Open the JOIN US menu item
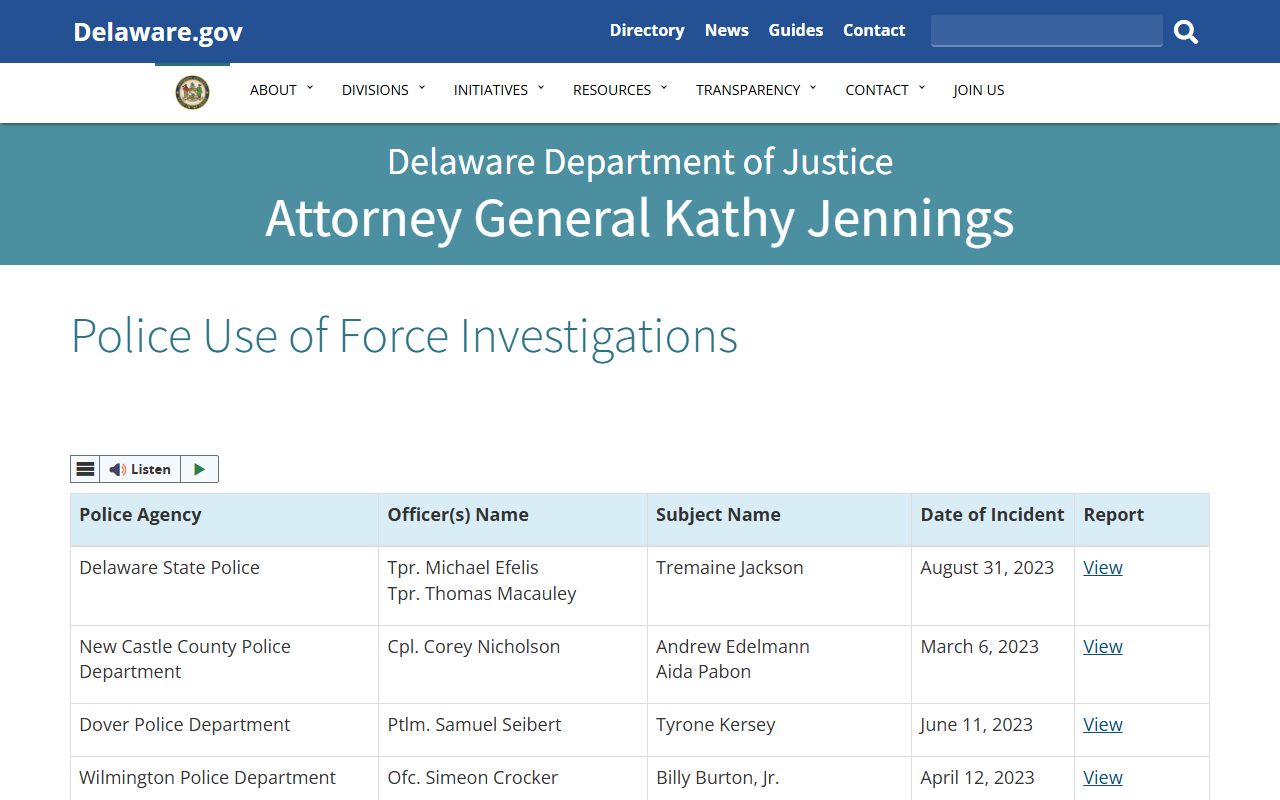Screen dimensions: 1280x800 click(978, 90)
